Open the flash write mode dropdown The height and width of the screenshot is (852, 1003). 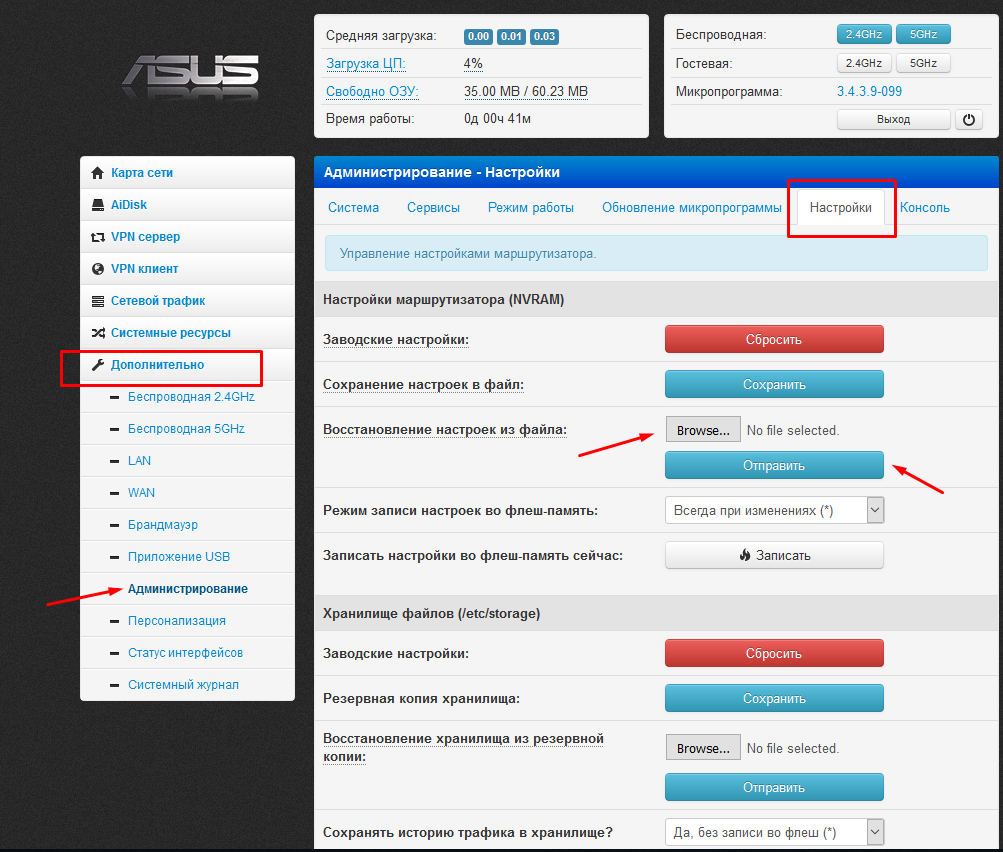774,510
